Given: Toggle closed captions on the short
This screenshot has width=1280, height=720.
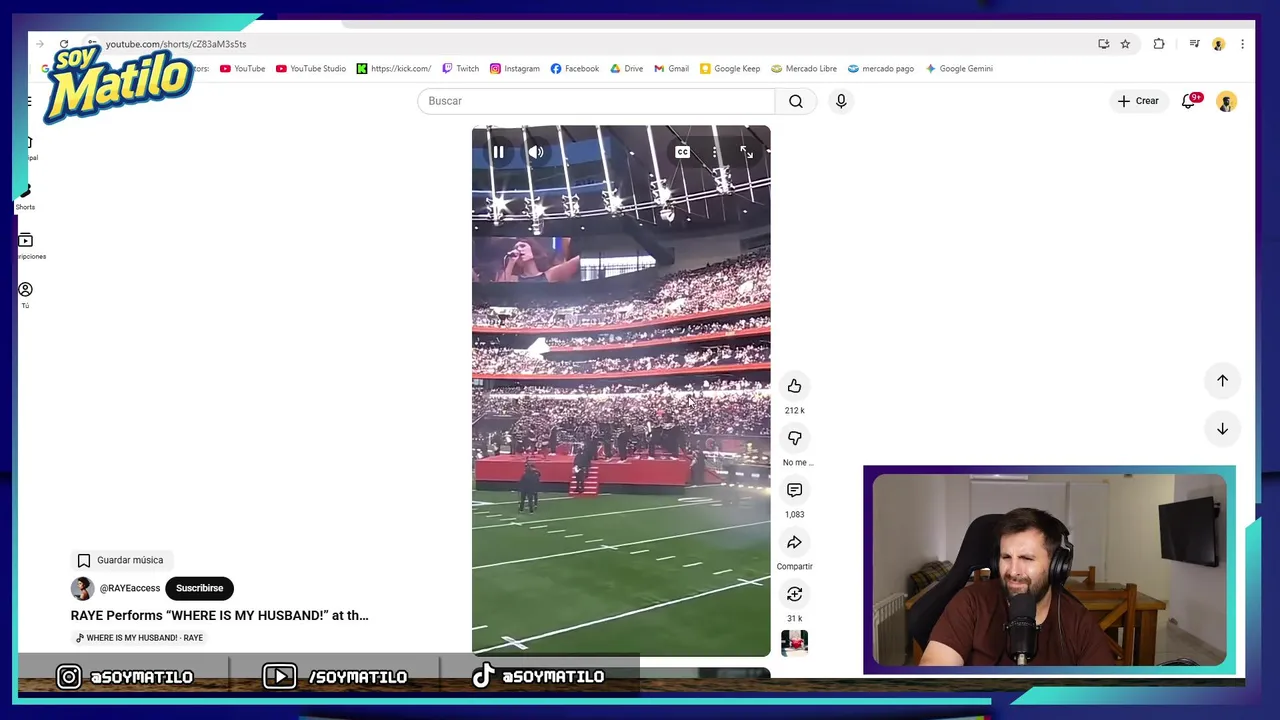Looking at the screenshot, I should point(682,152).
